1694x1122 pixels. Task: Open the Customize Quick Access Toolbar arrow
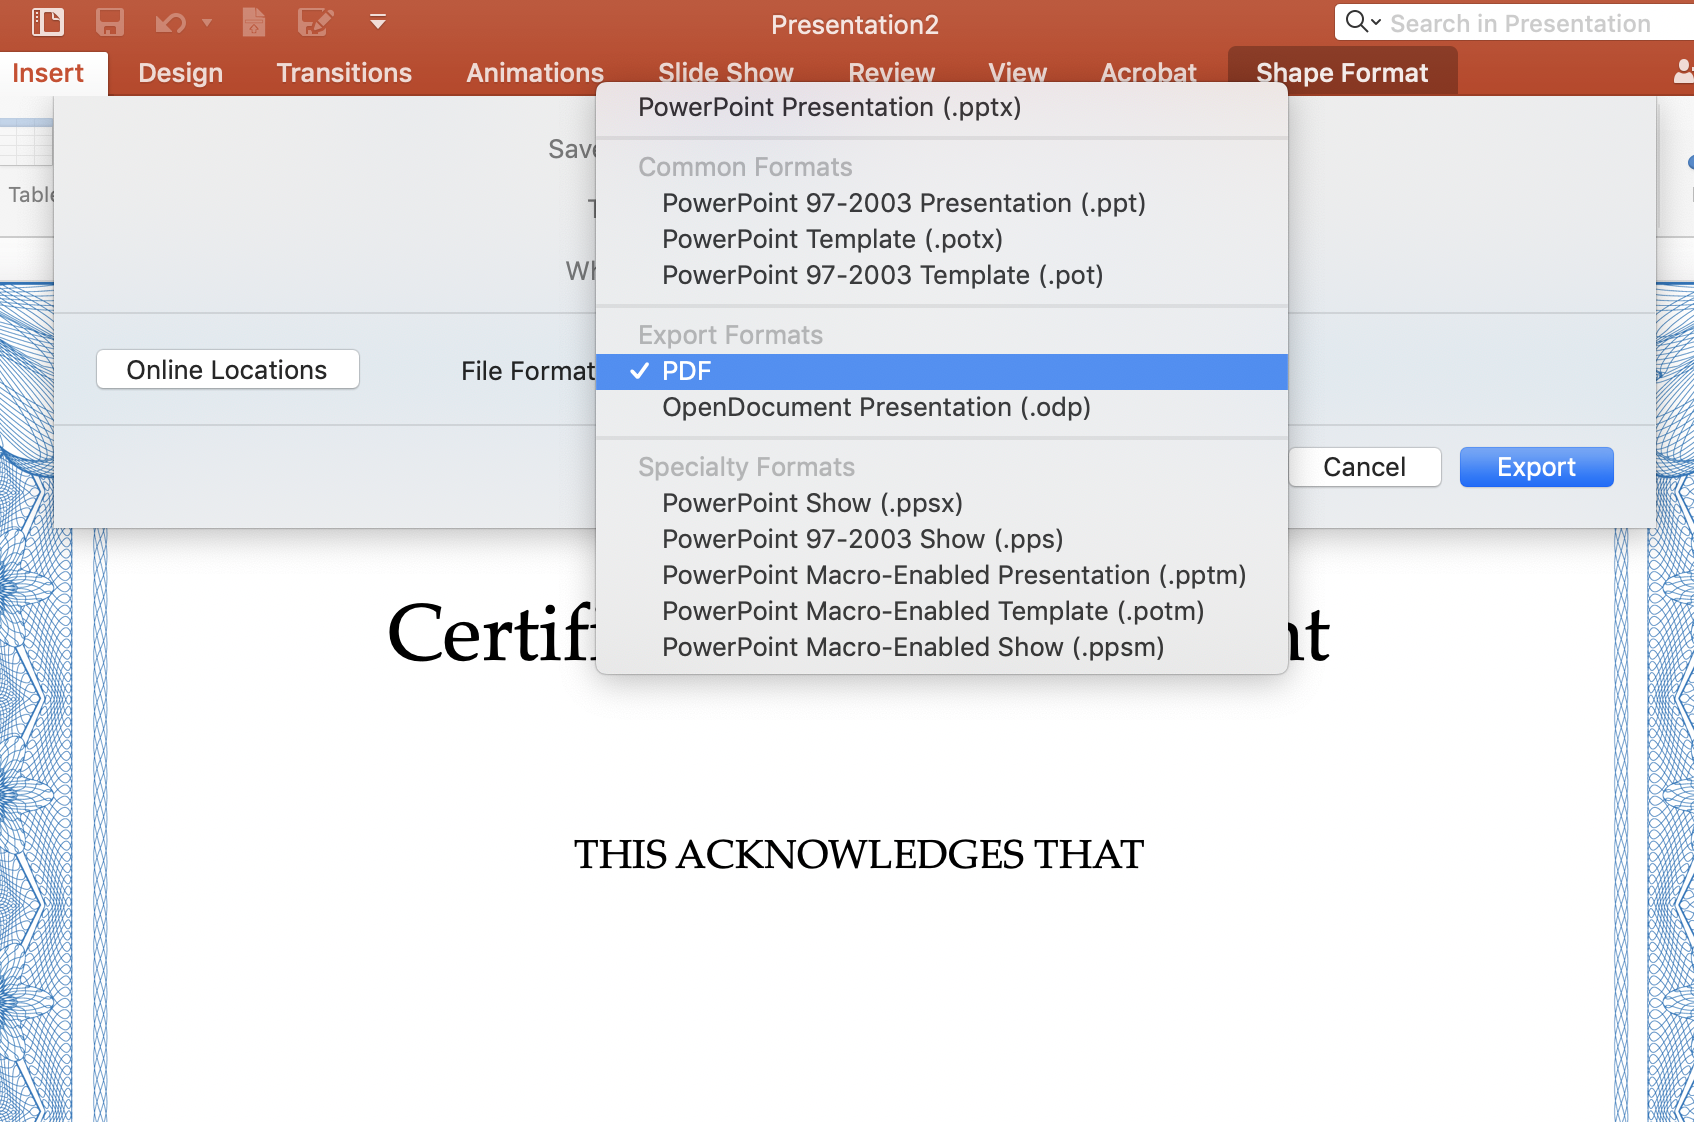378,21
